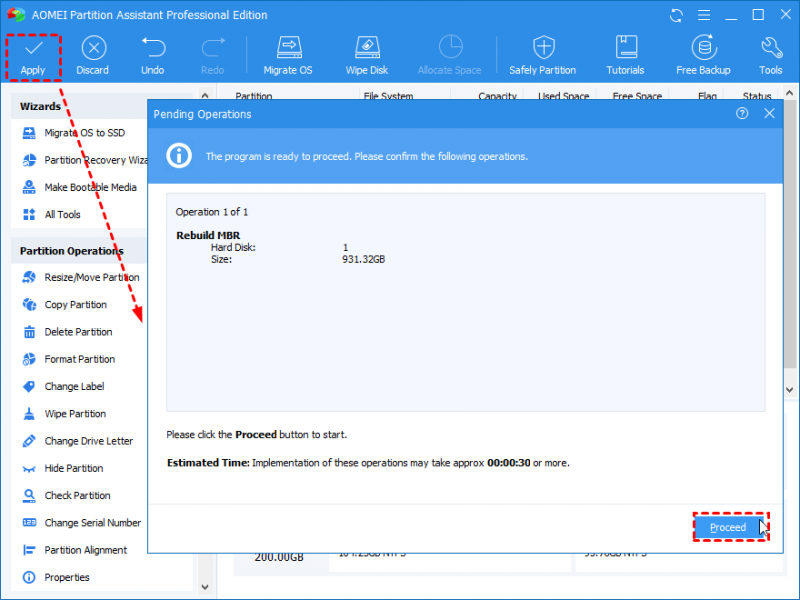Screen dimensions: 800x600
Task: Open the Migrate OS toolbar tool
Action: tap(288, 57)
